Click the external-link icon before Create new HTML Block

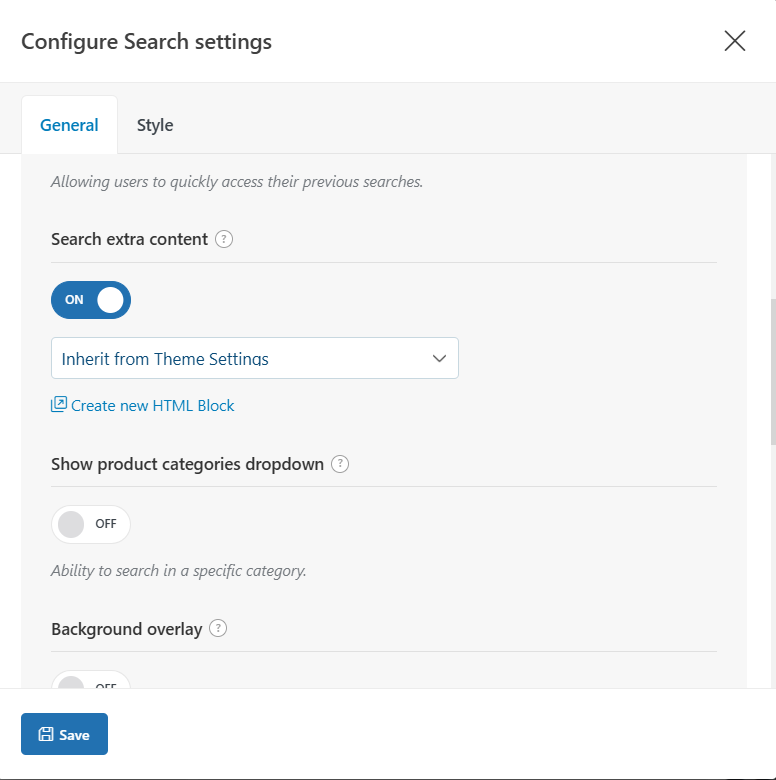coord(59,405)
